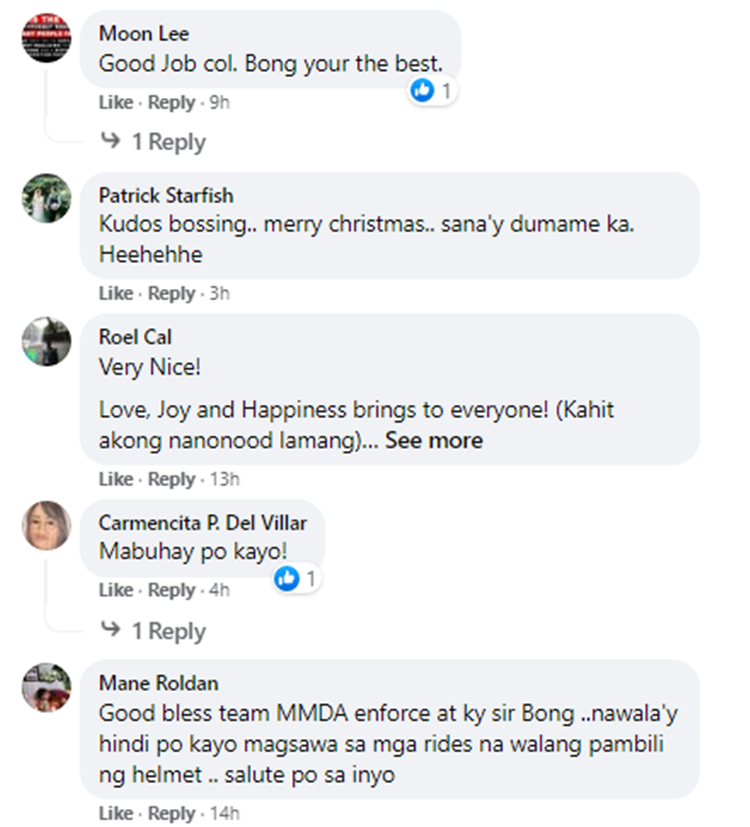Like Moon Lee's comment
This screenshot has width=750, height=827.
coord(115,103)
